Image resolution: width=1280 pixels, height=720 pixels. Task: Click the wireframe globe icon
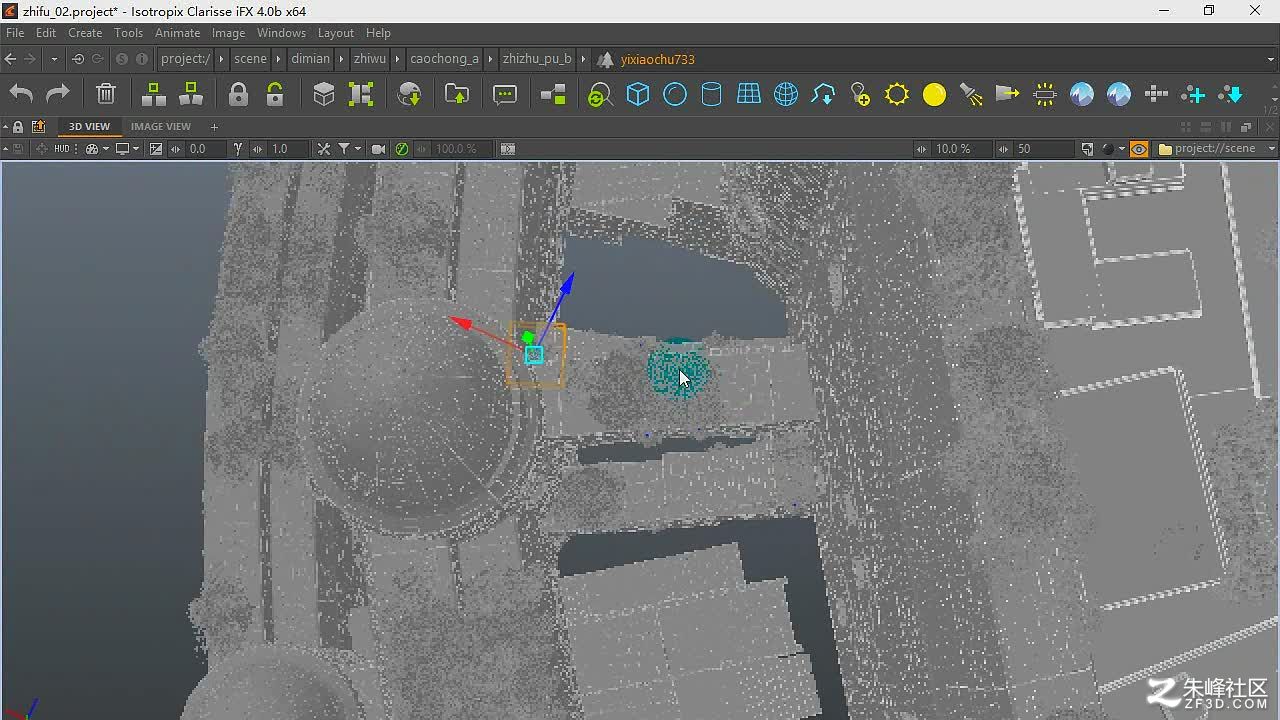(x=786, y=94)
